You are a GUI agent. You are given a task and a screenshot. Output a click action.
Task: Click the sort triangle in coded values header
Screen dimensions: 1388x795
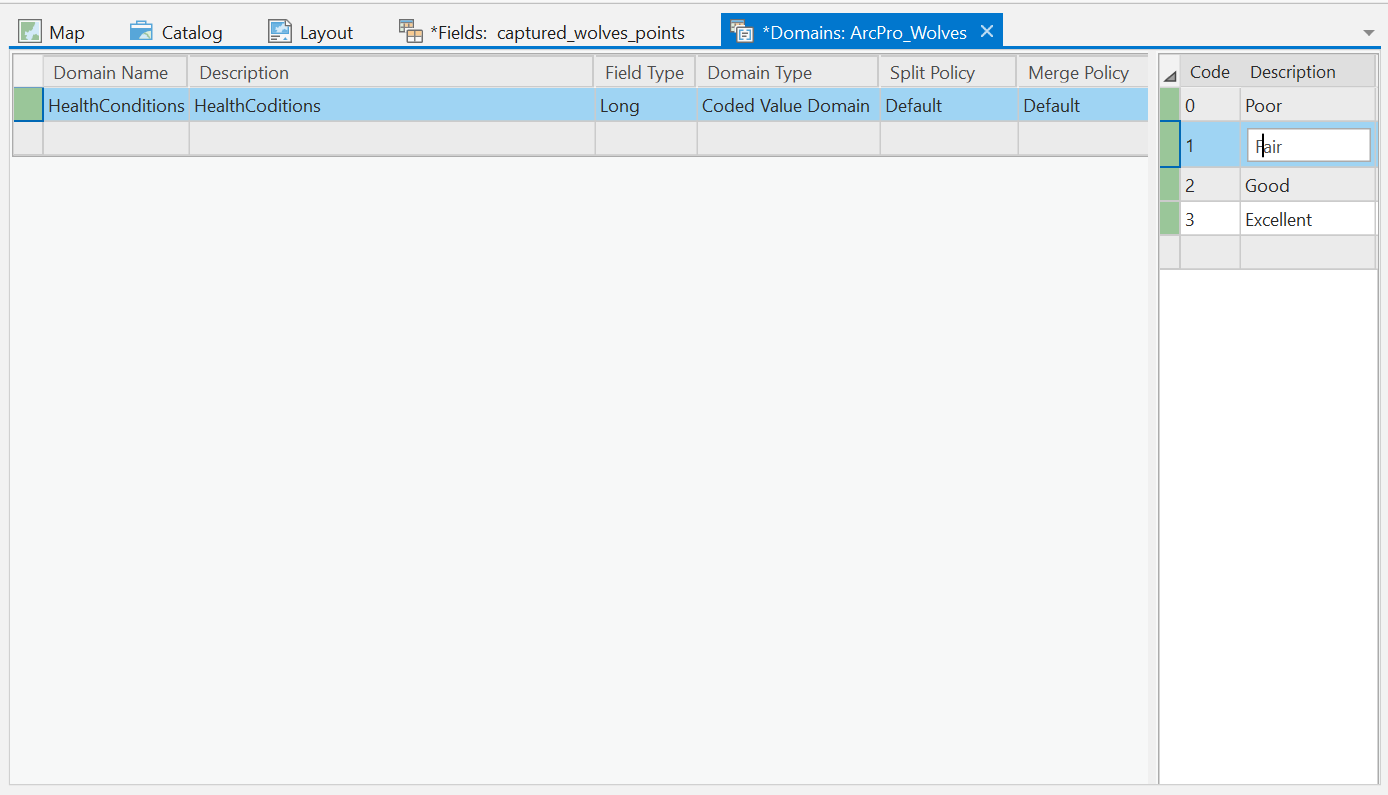(x=1170, y=76)
